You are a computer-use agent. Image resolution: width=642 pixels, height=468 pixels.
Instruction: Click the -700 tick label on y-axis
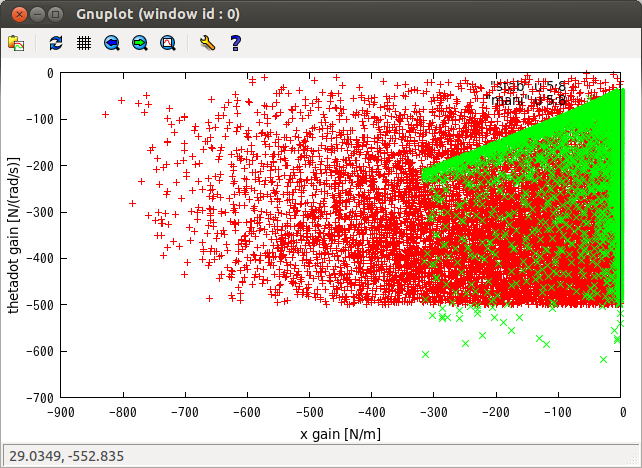point(40,398)
